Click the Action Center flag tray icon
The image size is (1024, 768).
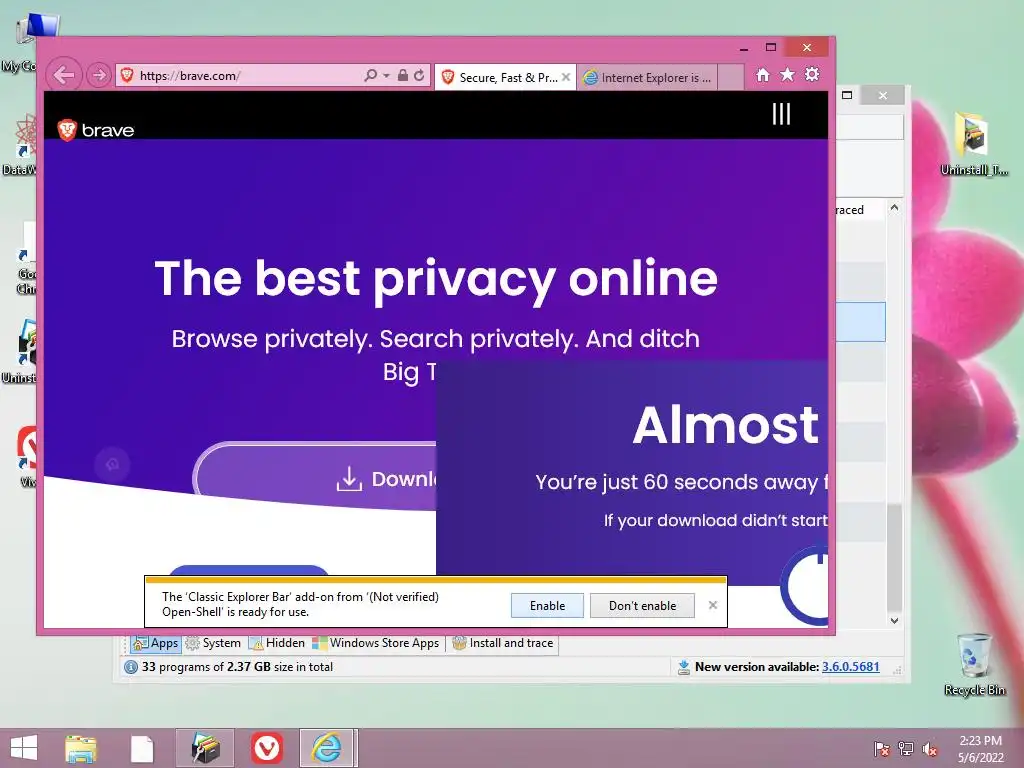[x=881, y=748]
